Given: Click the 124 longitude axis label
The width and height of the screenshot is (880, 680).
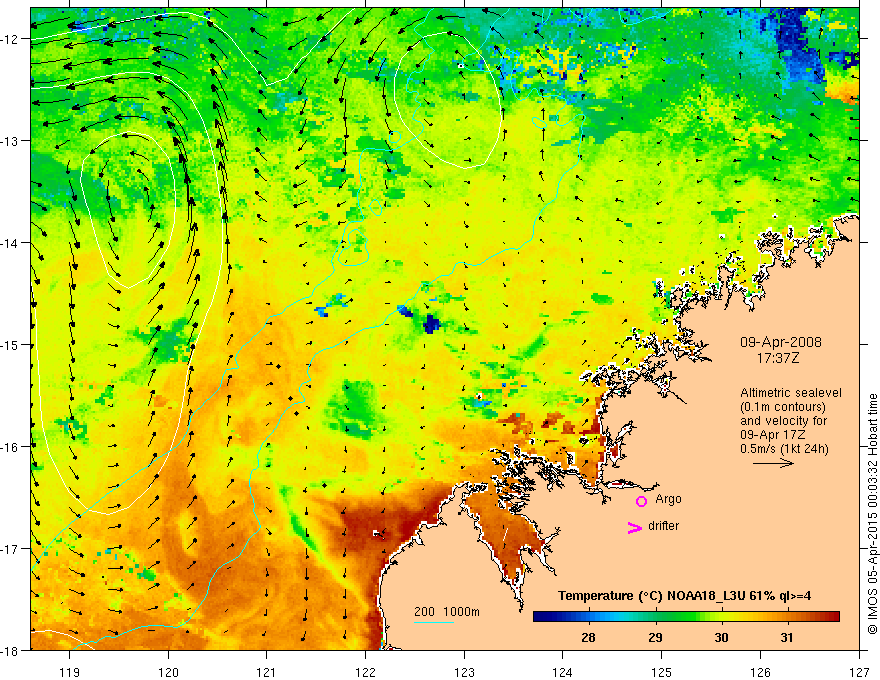Looking at the screenshot, I should pyautogui.click(x=562, y=672).
